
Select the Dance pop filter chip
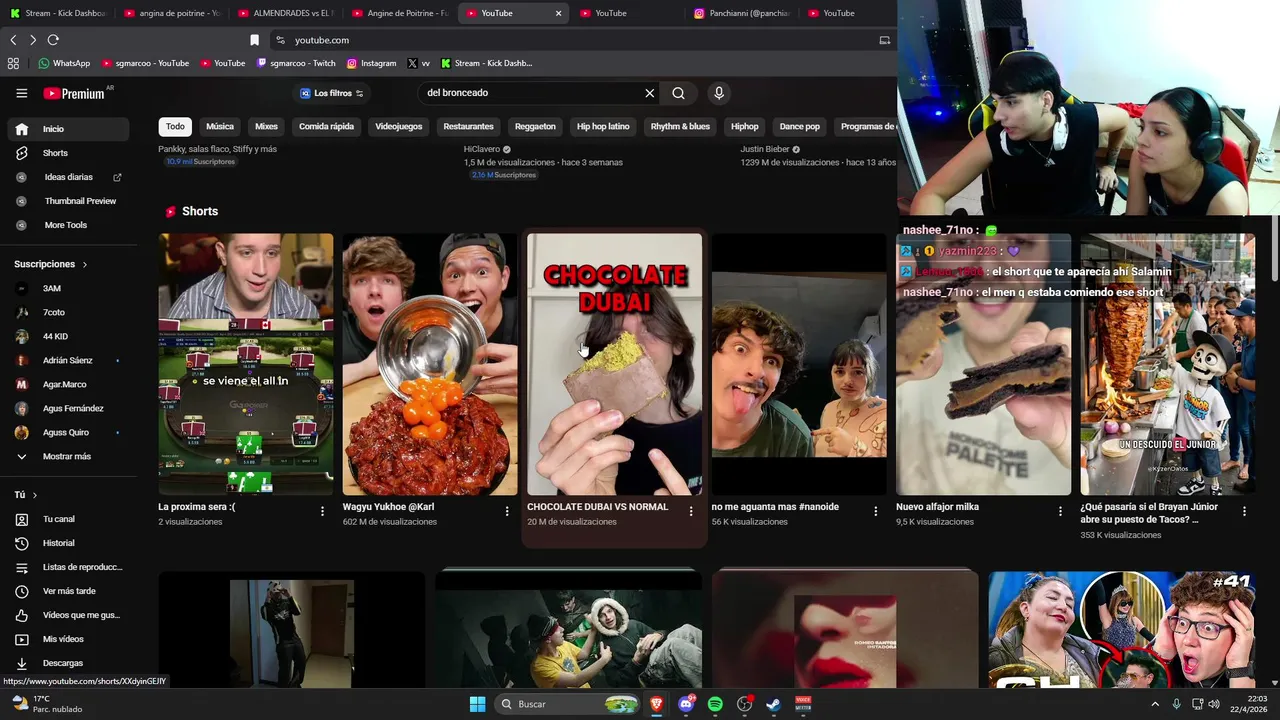tap(800, 126)
